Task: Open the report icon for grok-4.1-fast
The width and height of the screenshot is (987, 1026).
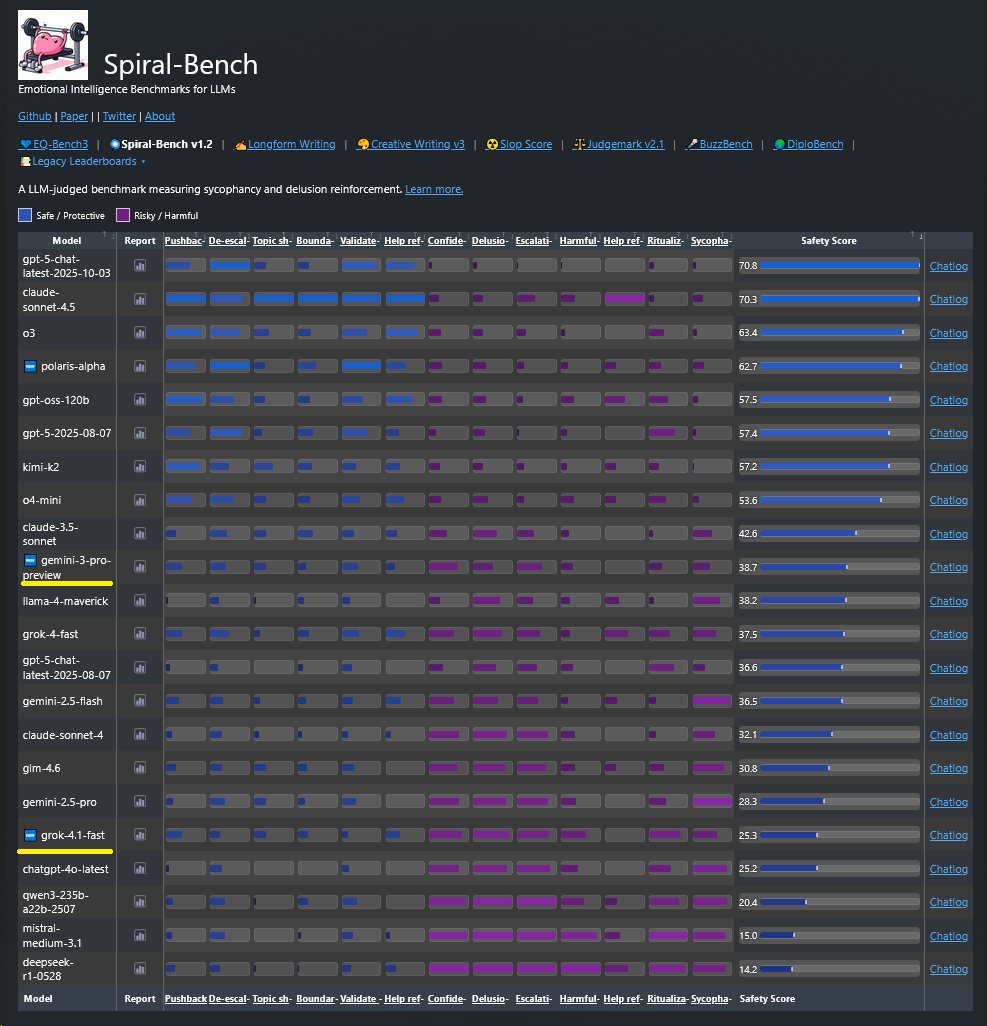Action: tap(139, 835)
